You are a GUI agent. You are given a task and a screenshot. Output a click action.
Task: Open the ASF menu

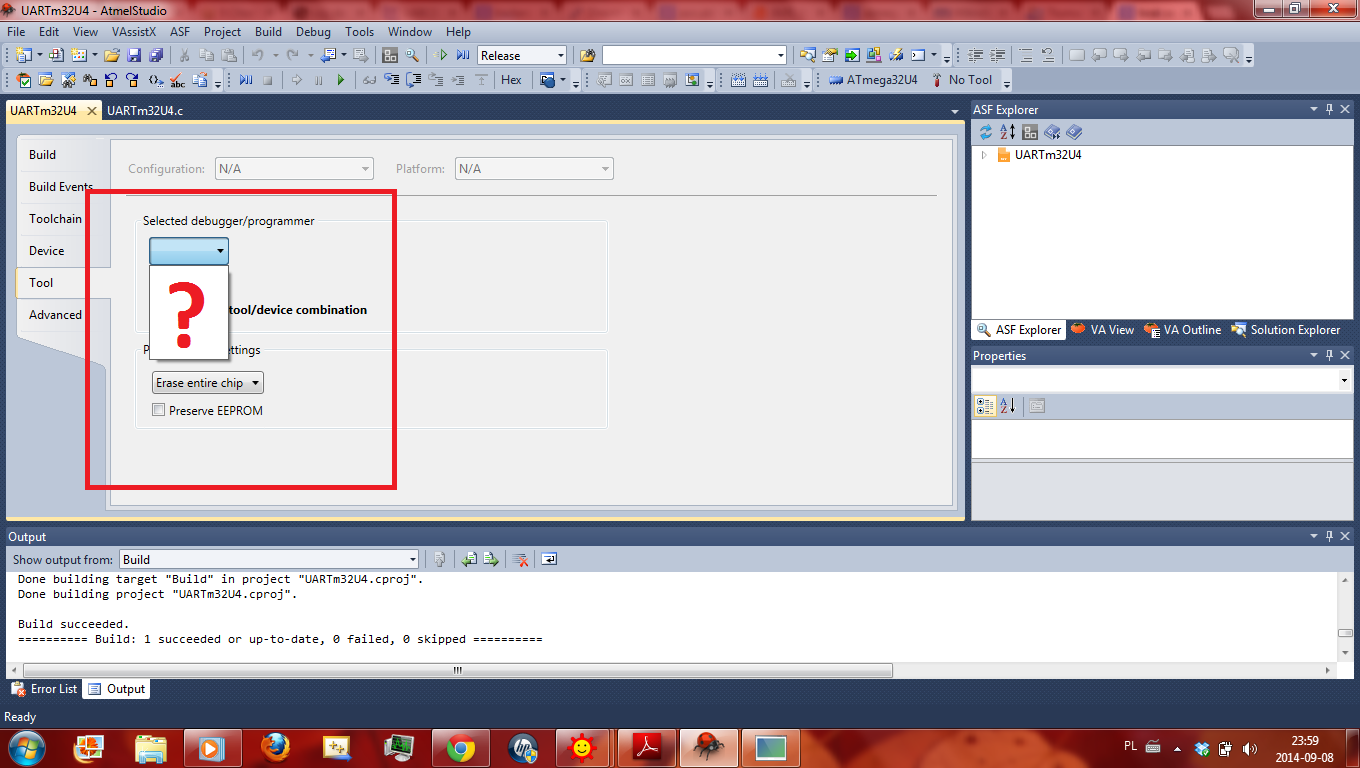(180, 32)
